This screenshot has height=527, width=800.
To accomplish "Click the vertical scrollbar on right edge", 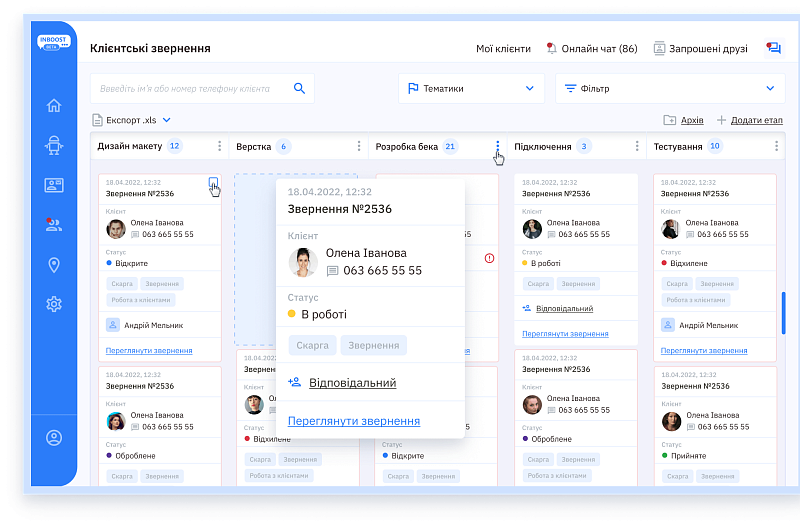I will coord(783,310).
